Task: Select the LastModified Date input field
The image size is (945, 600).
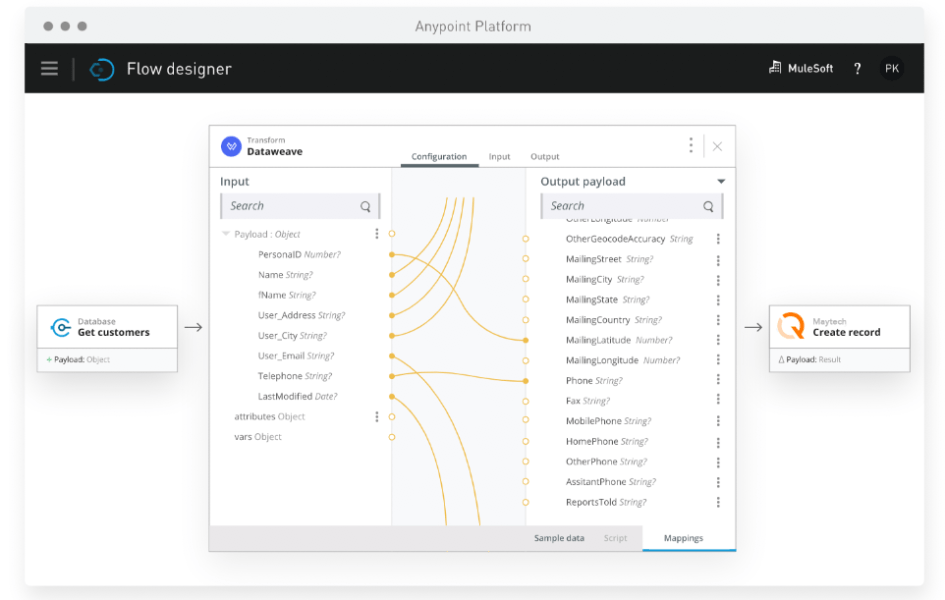Action: [x=297, y=396]
